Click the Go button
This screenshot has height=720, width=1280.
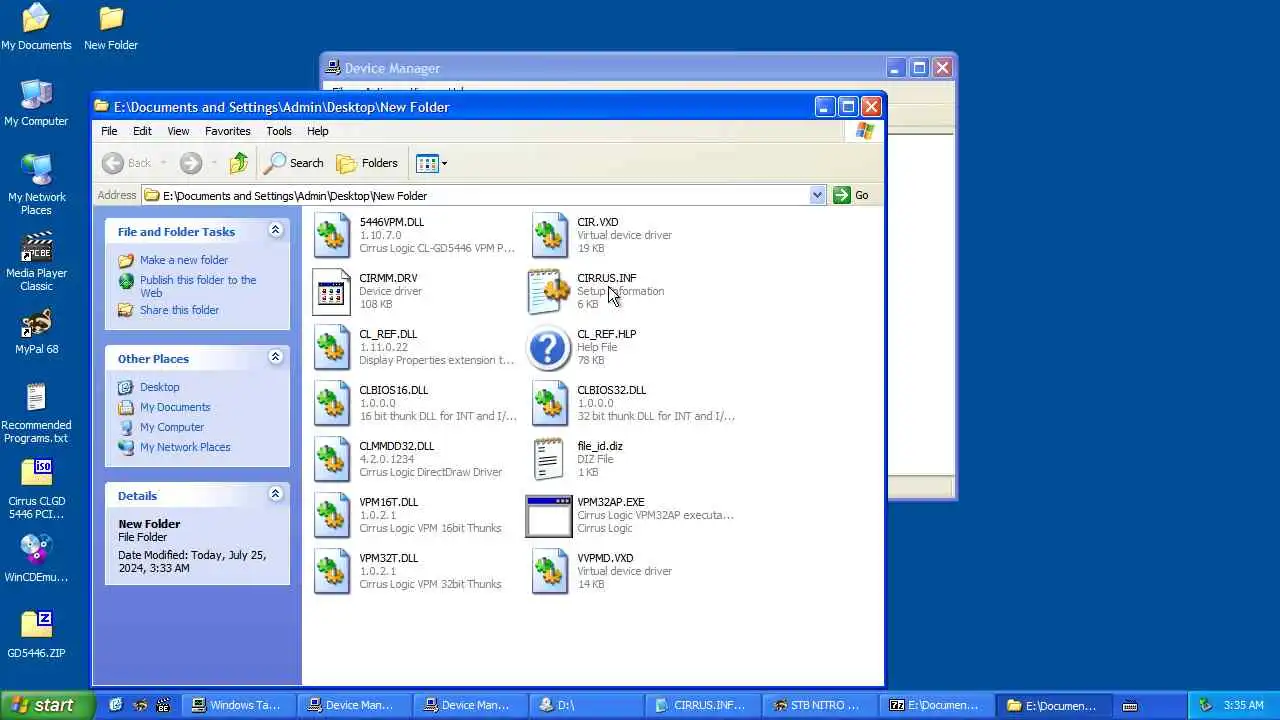pos(851,195)
